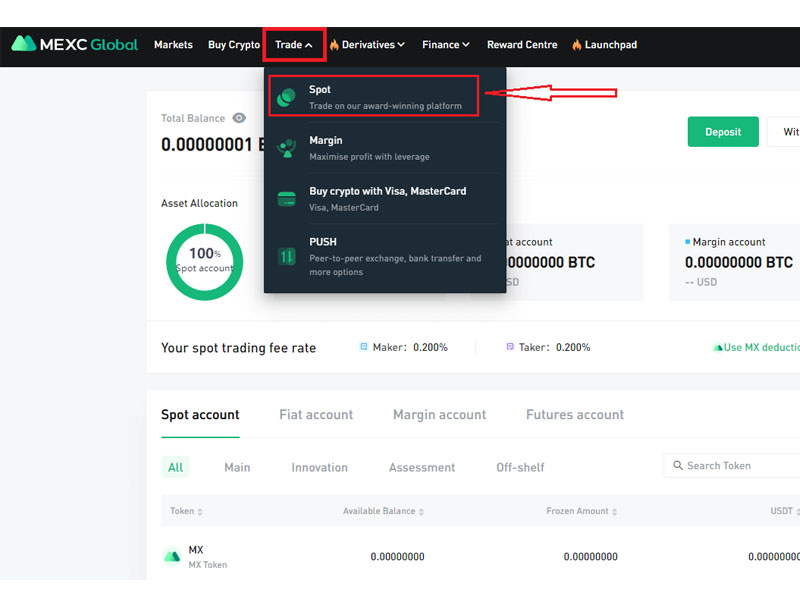Click the Asset Allocation heading
This screenshot has height=600, width=800.
(x=199, y=203)
